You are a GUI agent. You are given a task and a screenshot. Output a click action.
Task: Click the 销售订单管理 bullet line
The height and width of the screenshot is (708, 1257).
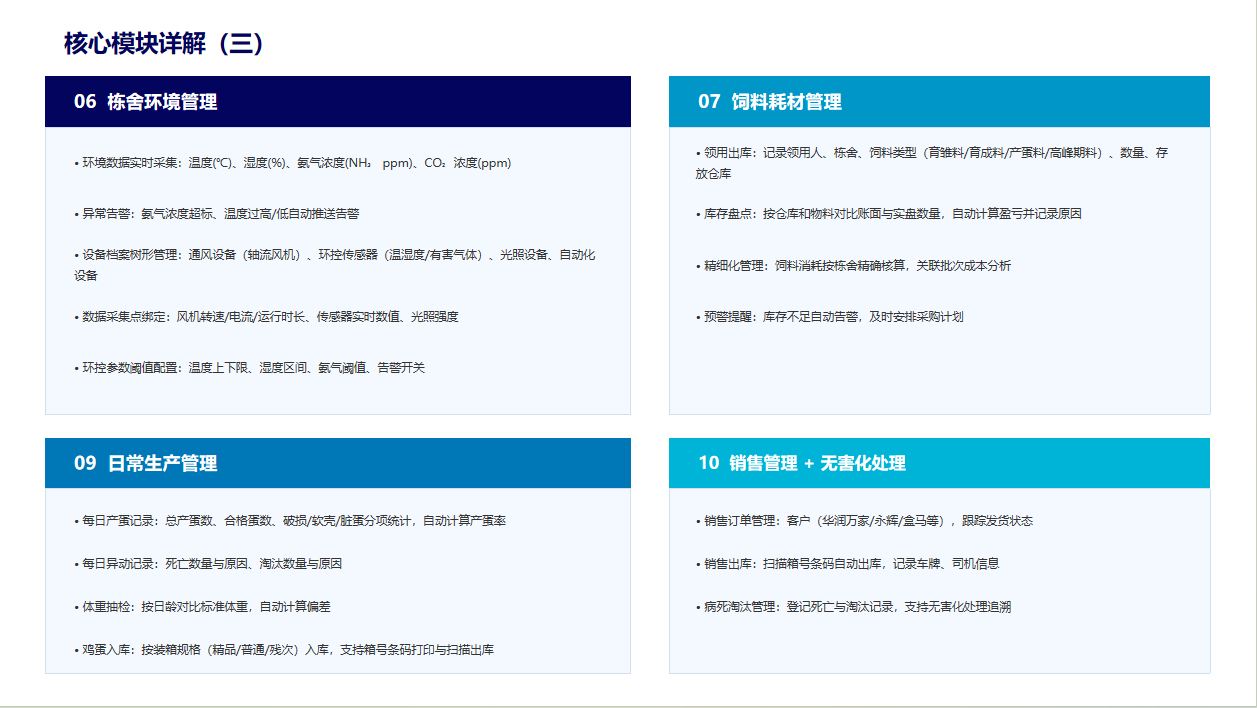[864, 521]
